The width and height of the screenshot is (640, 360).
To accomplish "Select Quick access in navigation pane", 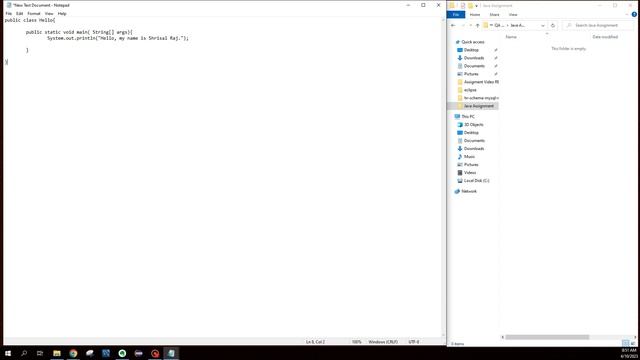I will (473, 42).
